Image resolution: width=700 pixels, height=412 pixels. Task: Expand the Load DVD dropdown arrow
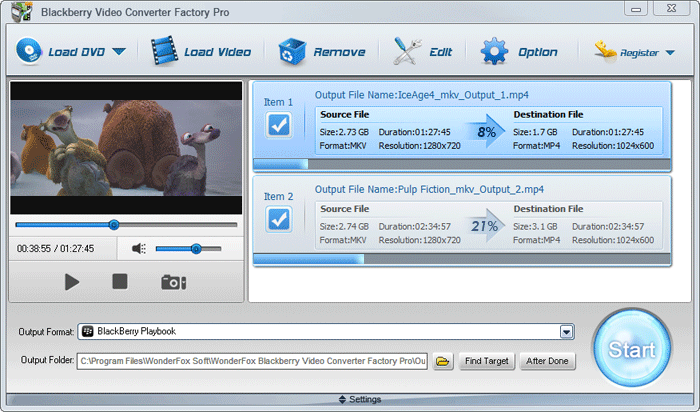(119, 52)
